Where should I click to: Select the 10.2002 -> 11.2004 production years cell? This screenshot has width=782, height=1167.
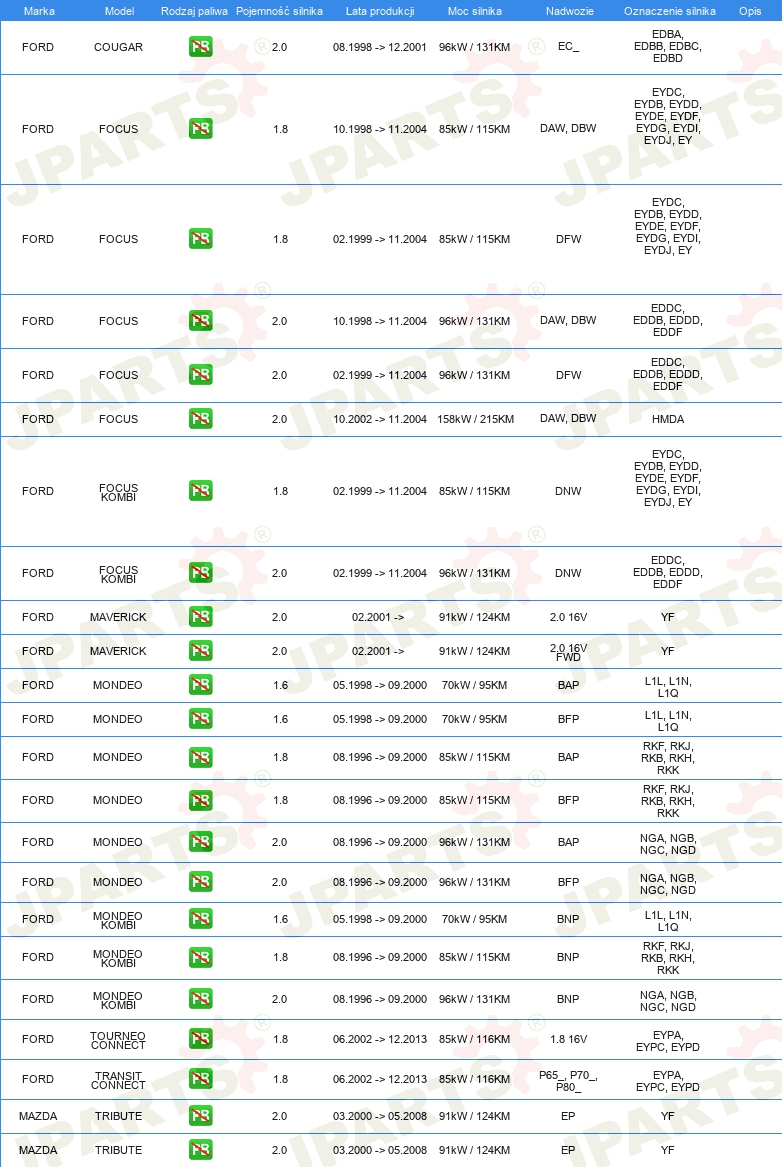[379, 419]
